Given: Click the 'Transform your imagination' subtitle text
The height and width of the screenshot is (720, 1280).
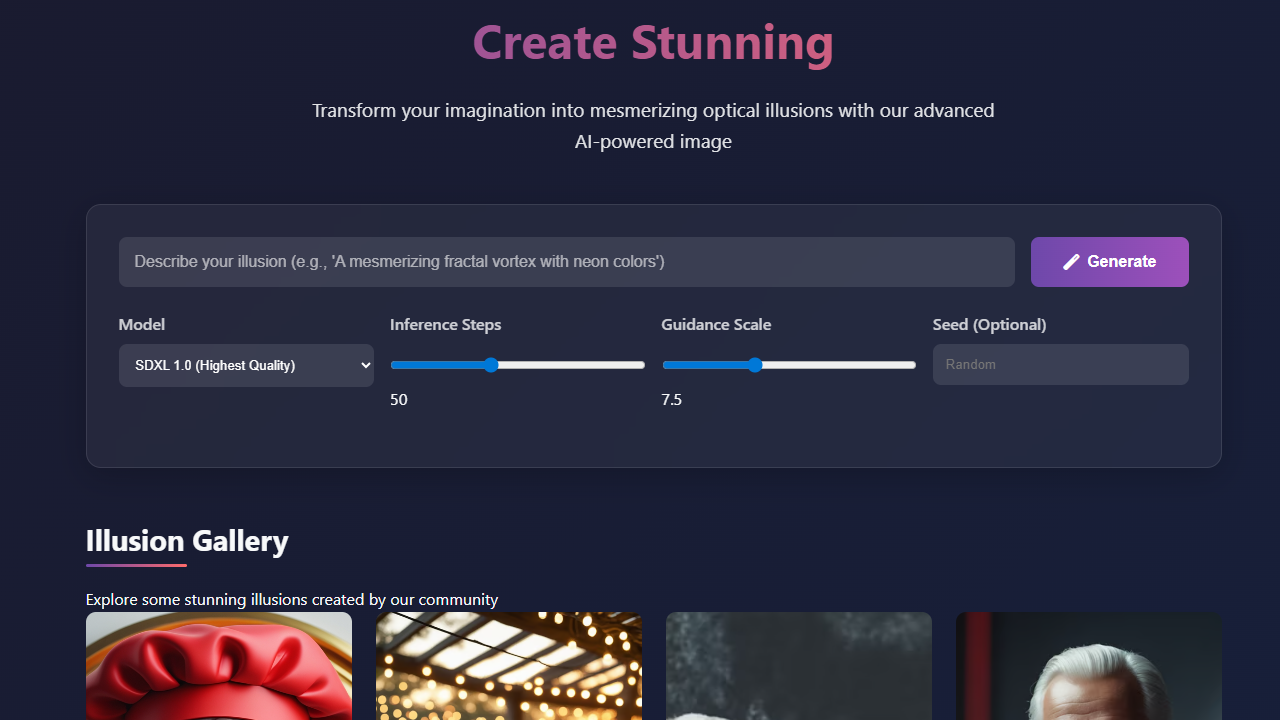Looking at the screenshot, I should [653, 126].
